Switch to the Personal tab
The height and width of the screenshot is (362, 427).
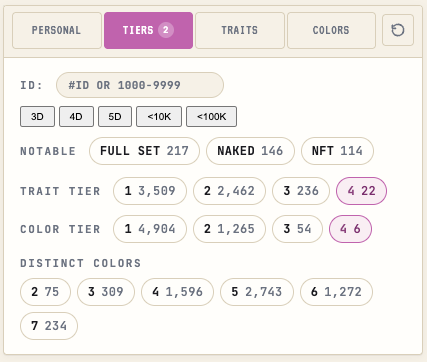pos(57,30)
